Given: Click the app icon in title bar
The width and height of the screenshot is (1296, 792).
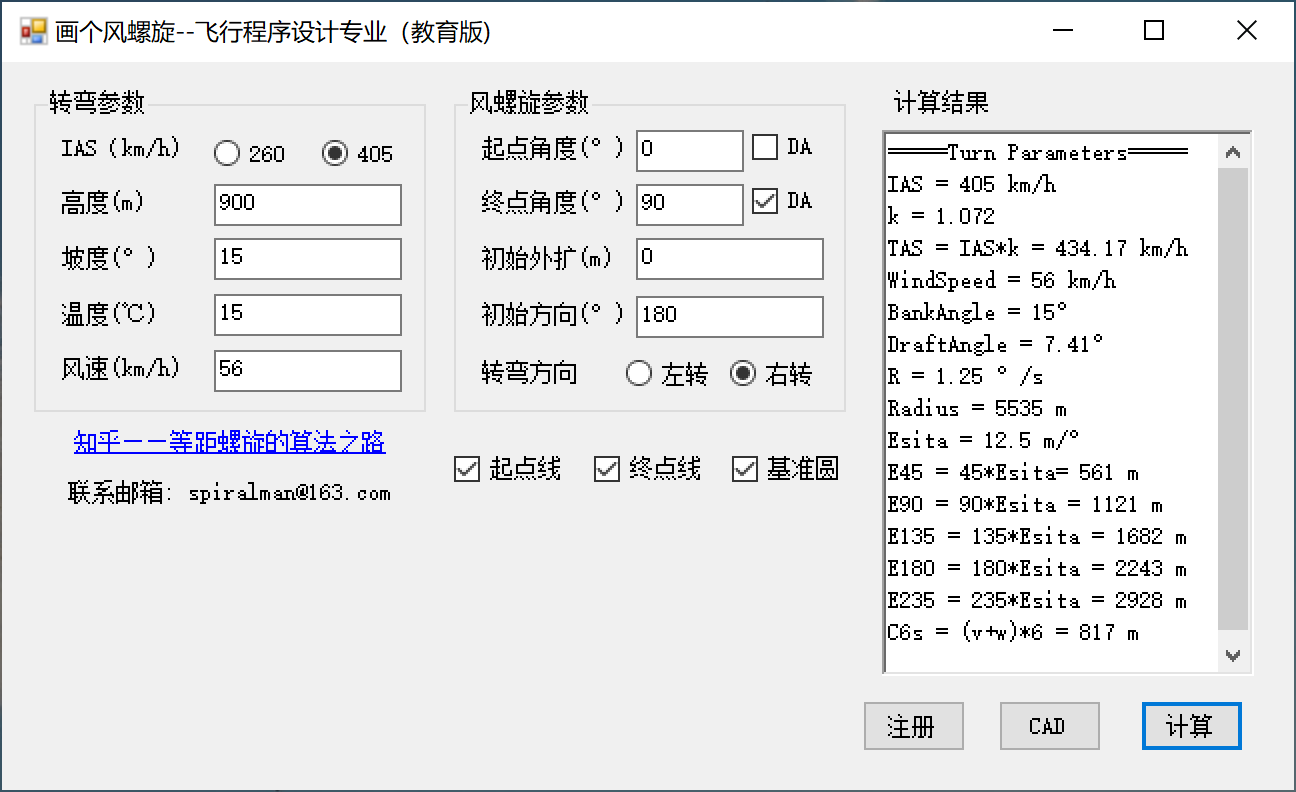Looking at the screenshot, I should coord(33,31).
